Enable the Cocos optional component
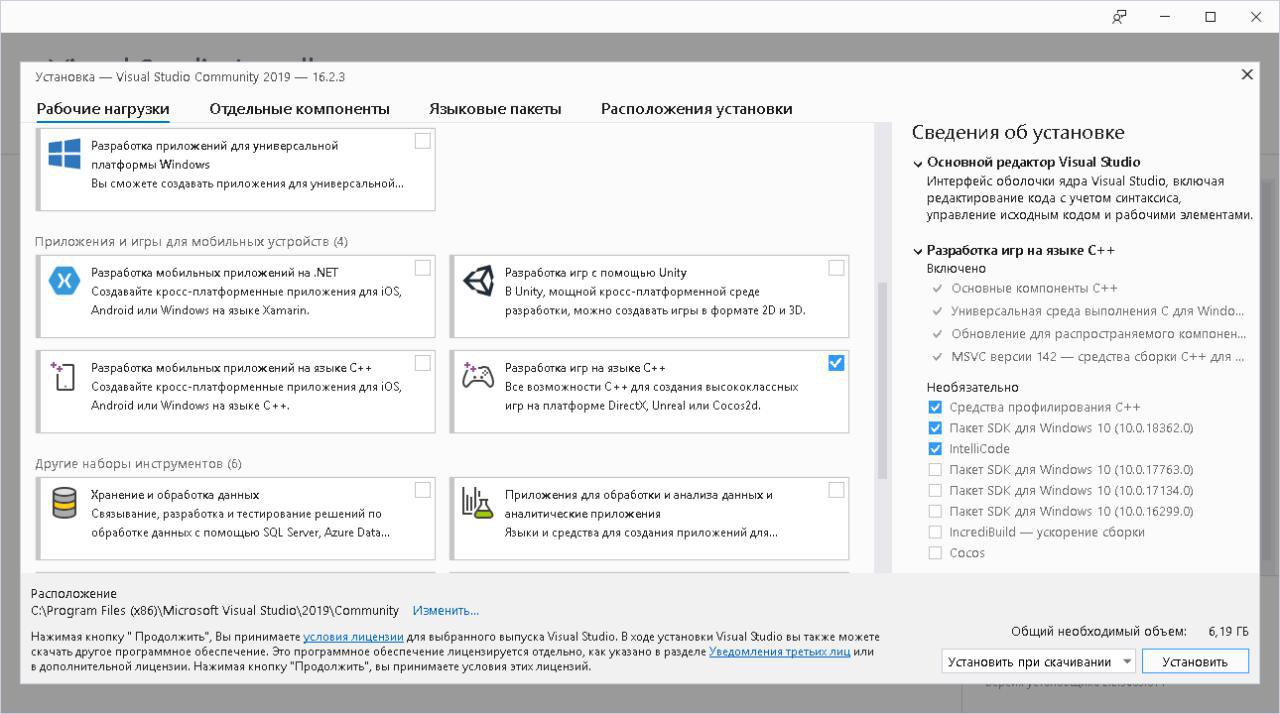This screenshot has height=714, width=1280. 935,553
